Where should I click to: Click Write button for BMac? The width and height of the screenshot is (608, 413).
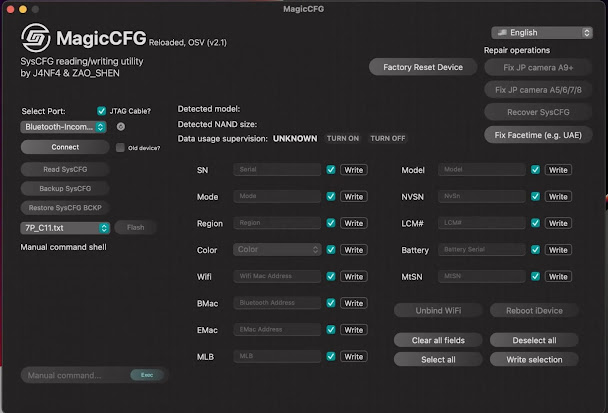point(354,303)
